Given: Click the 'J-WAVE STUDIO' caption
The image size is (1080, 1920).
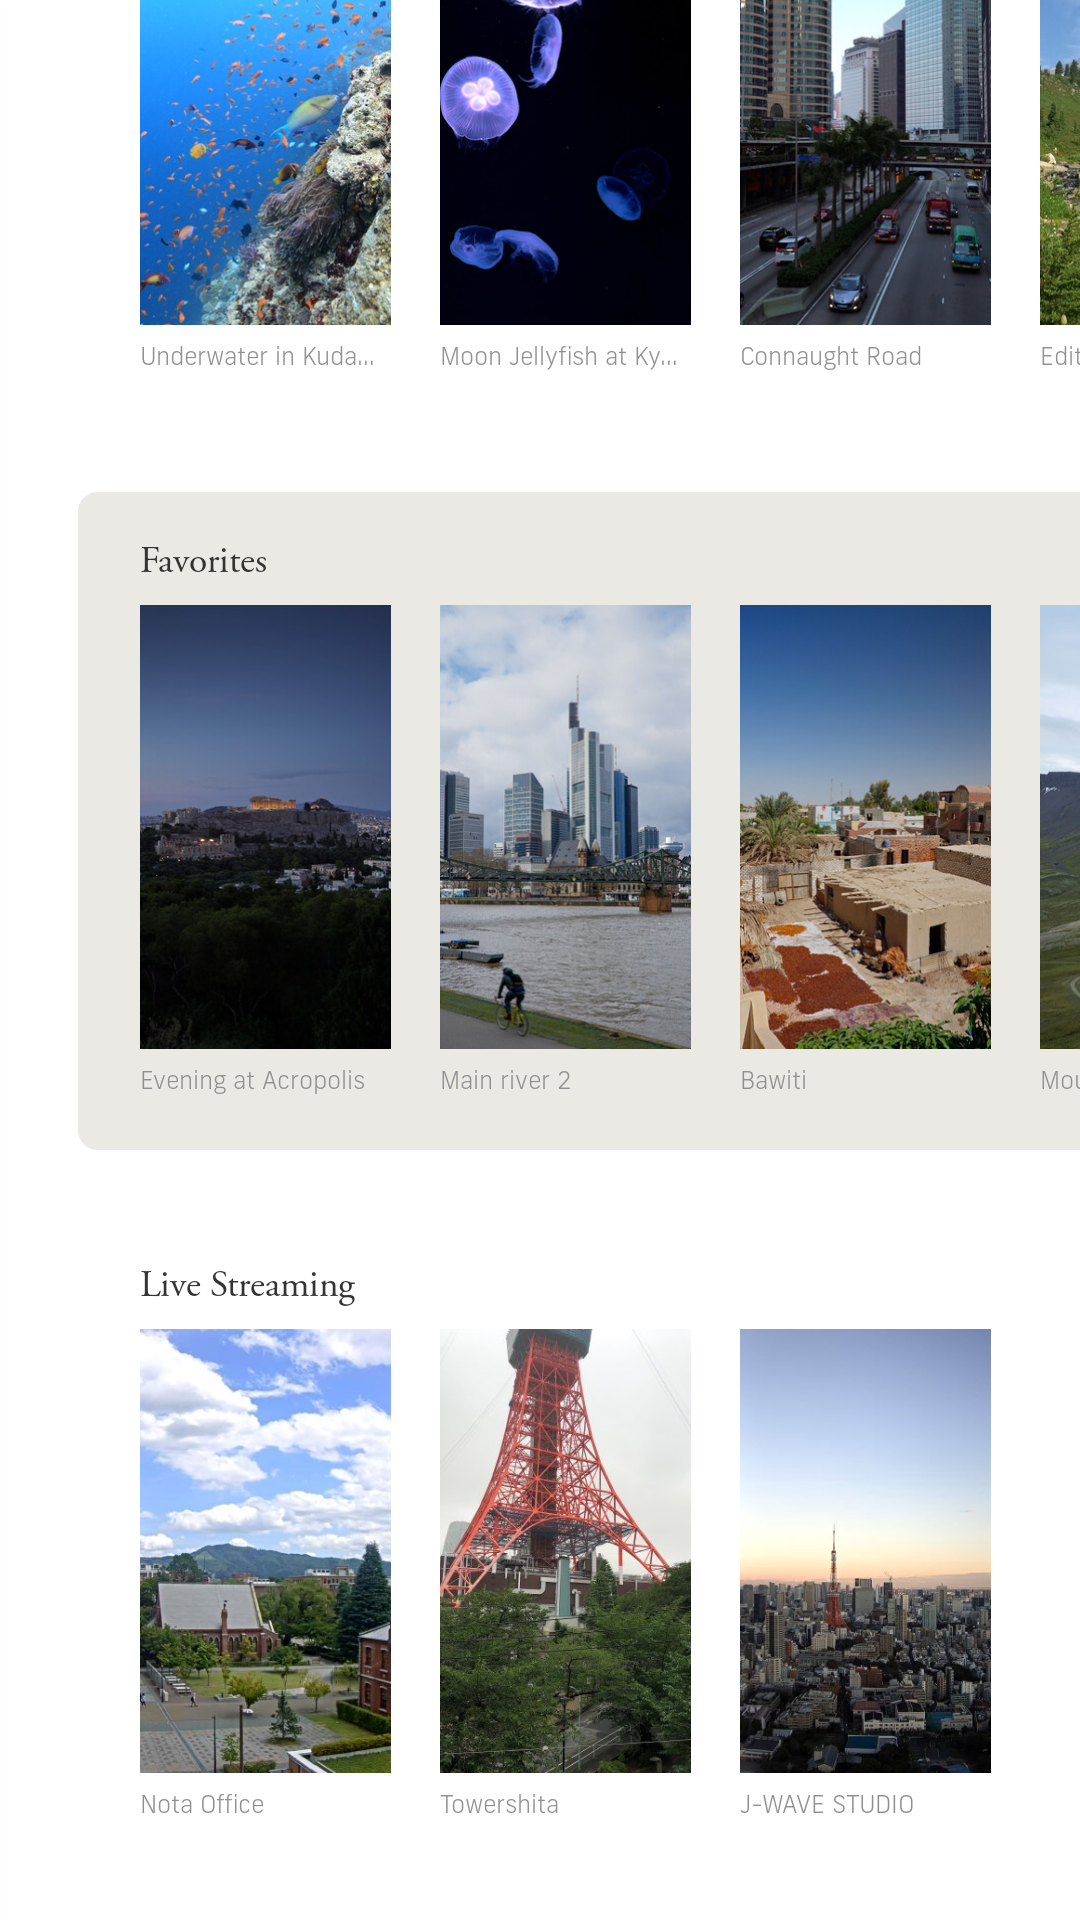Looking at the screenshot, I should pyautogui.click(x=827, y=1805).
